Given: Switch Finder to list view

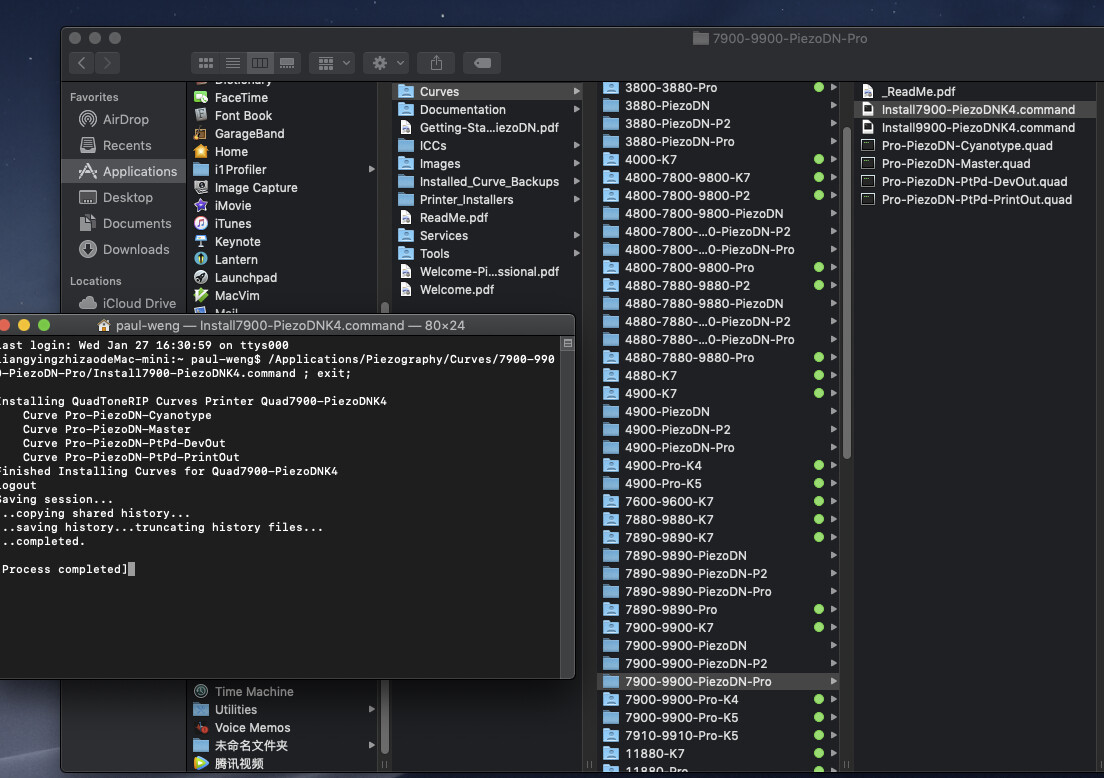Looking at the screenshot, I should pyautogui.click(x=233, y=63).
